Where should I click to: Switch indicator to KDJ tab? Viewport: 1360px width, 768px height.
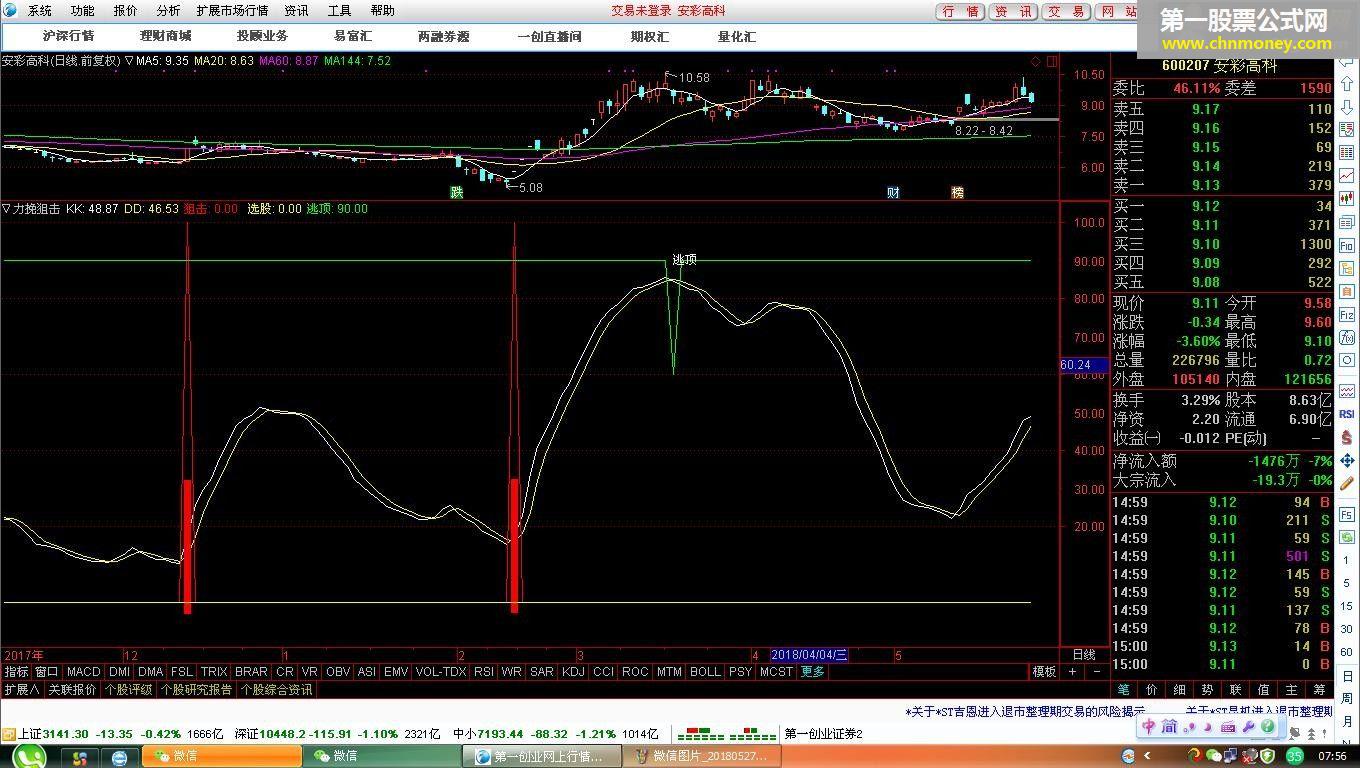(x=573, y=672)
